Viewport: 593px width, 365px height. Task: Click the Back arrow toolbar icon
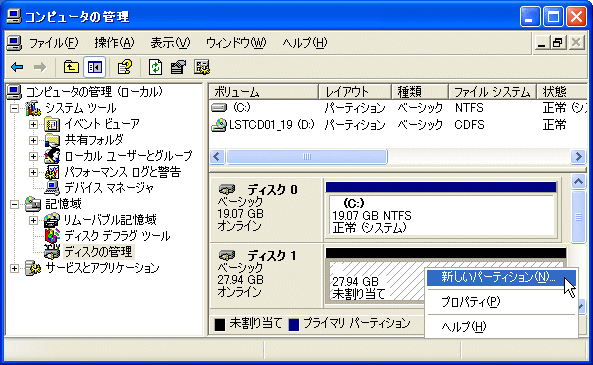17,68
